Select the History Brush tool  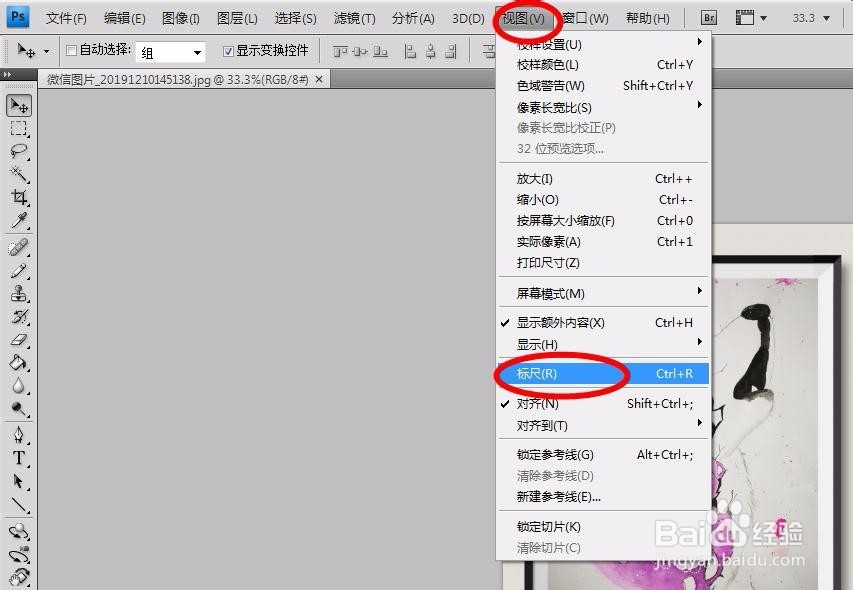[x=19, y=316]
